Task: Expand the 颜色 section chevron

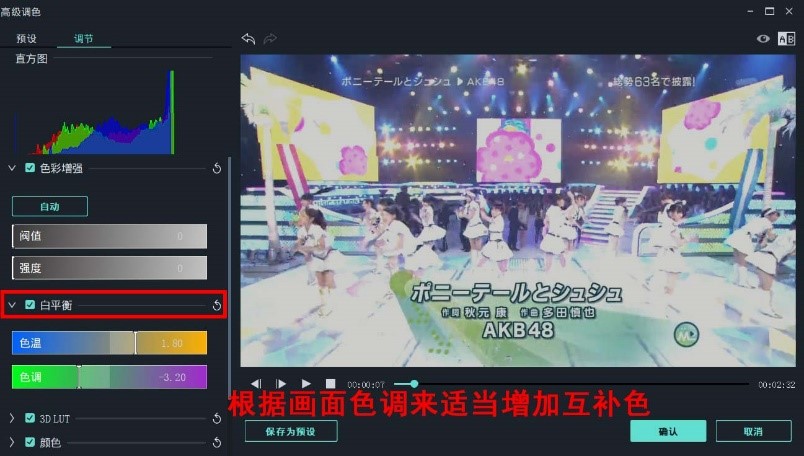Action: tap(12, 442)
